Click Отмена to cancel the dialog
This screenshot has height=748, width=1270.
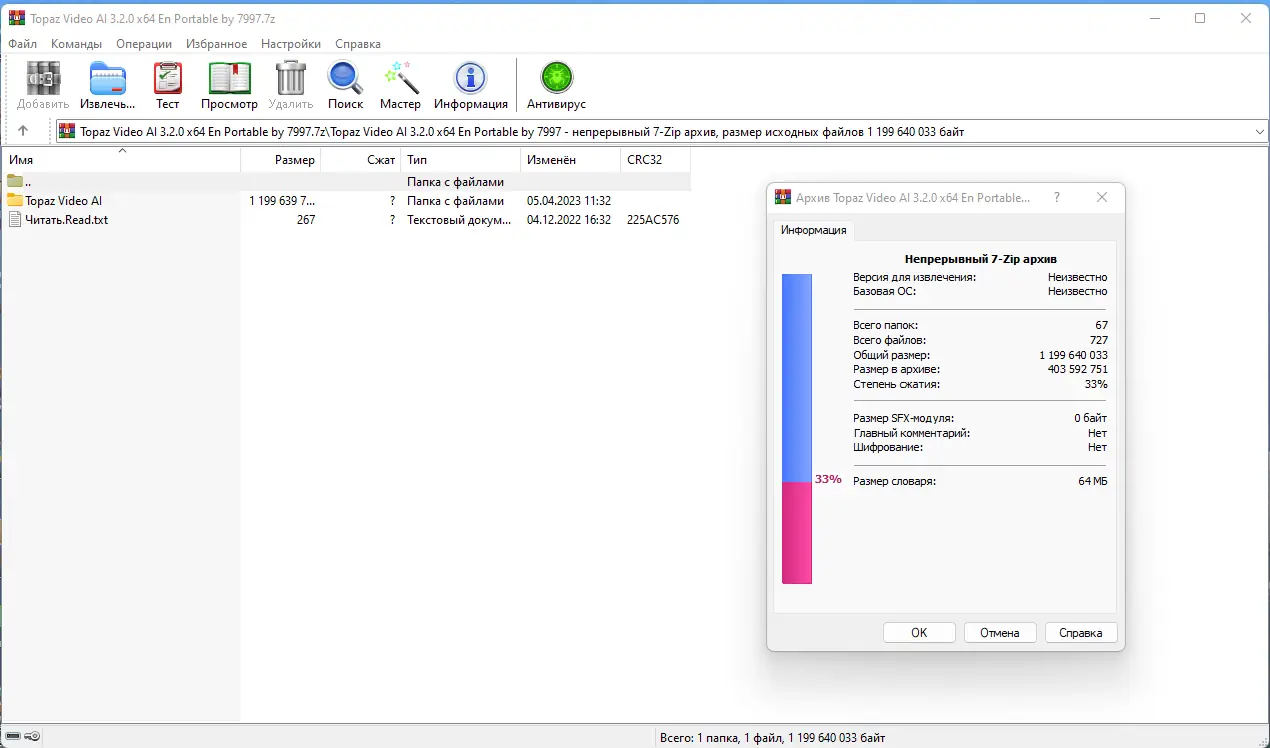(x=999, y=632)
